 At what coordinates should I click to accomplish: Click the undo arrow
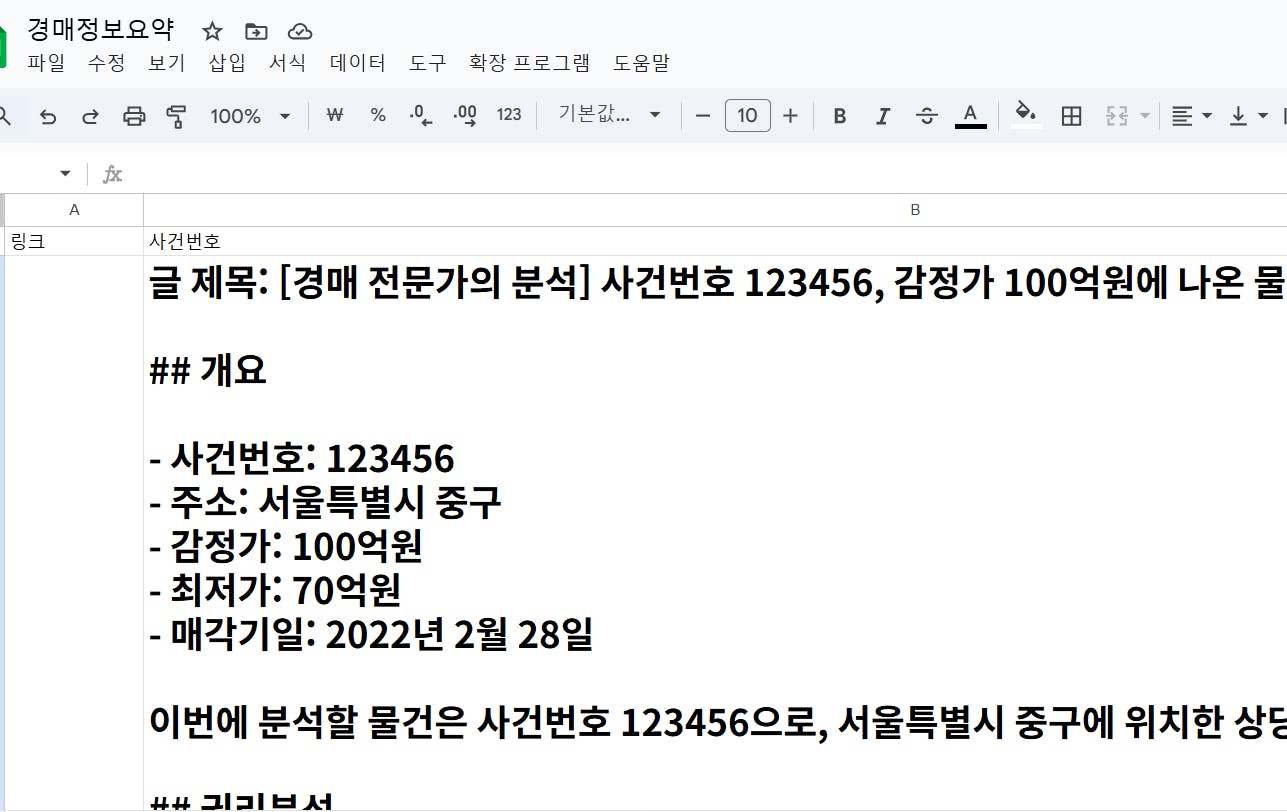pos(48,116)
